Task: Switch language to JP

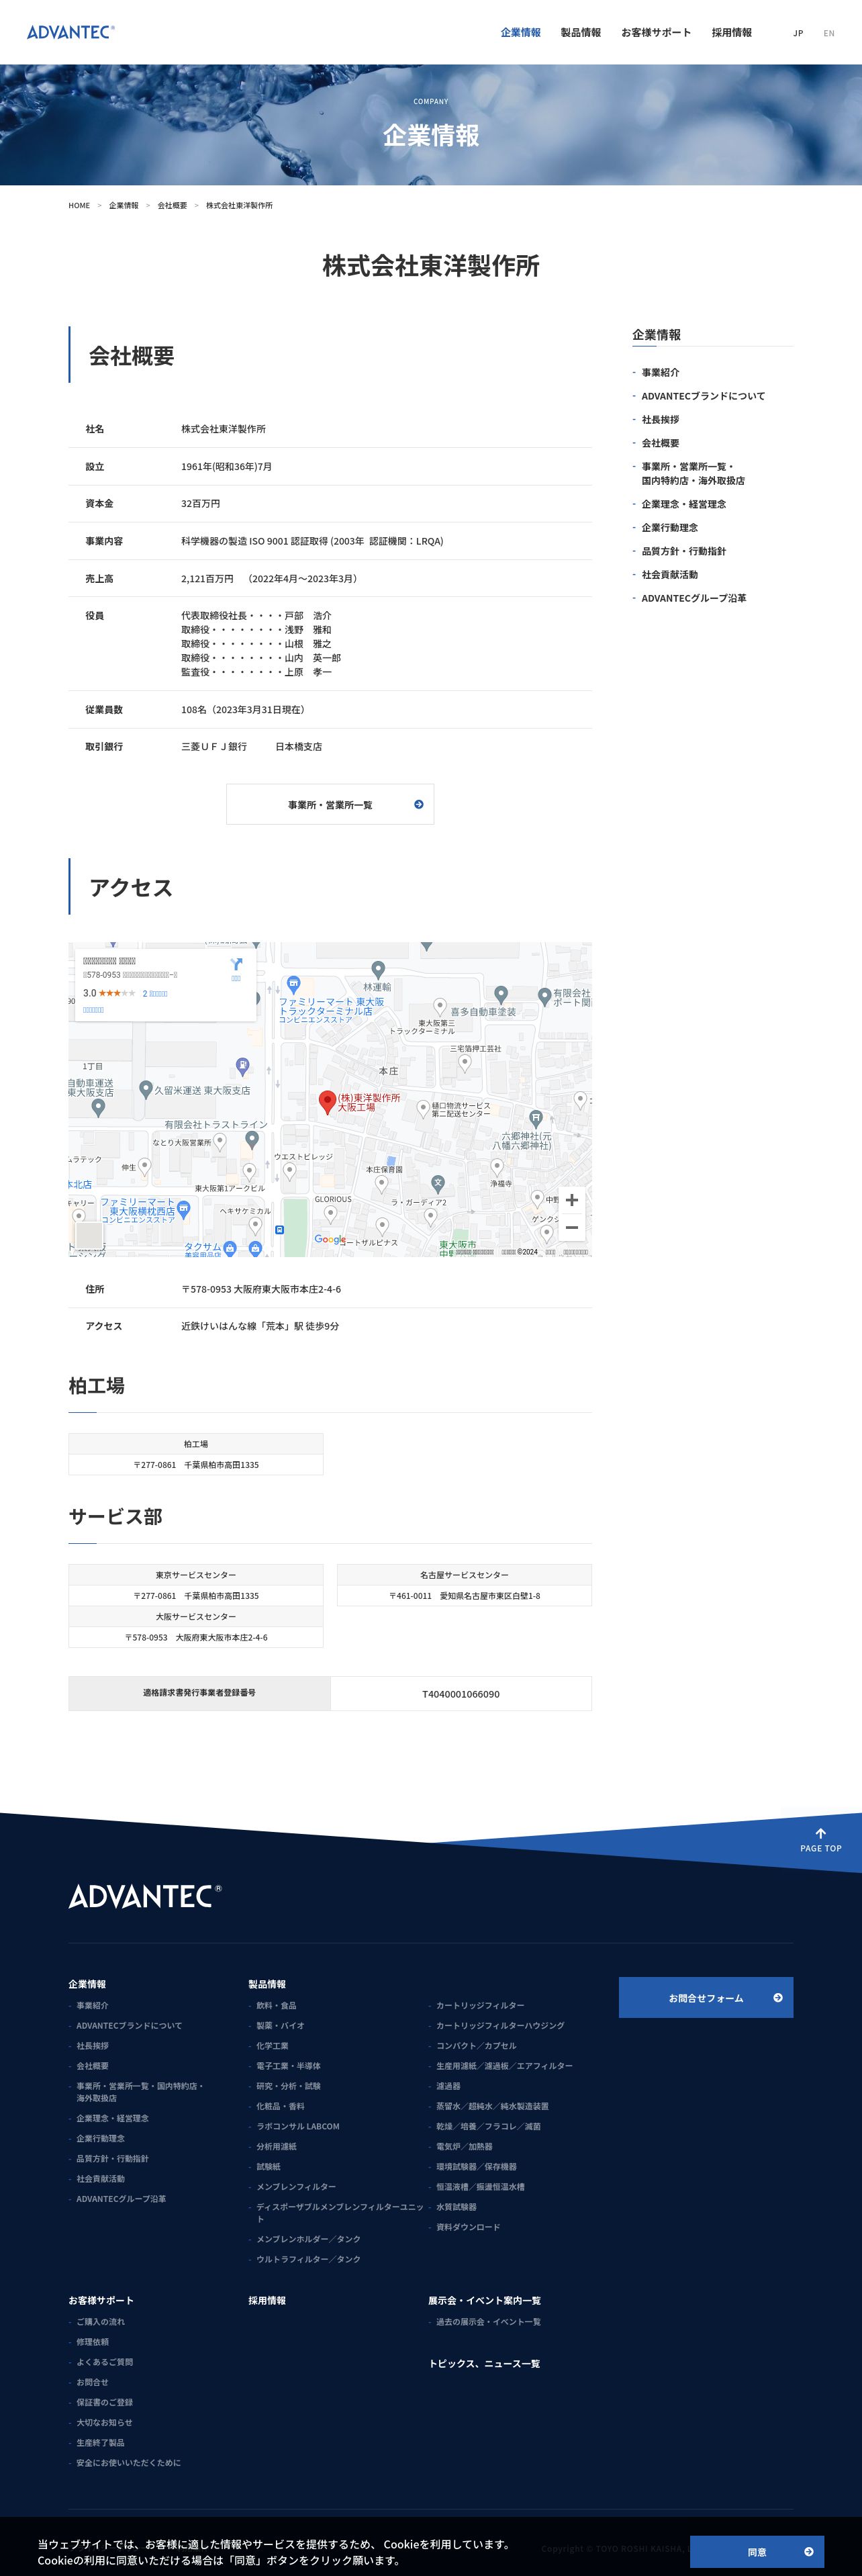Action: point(798,33)
